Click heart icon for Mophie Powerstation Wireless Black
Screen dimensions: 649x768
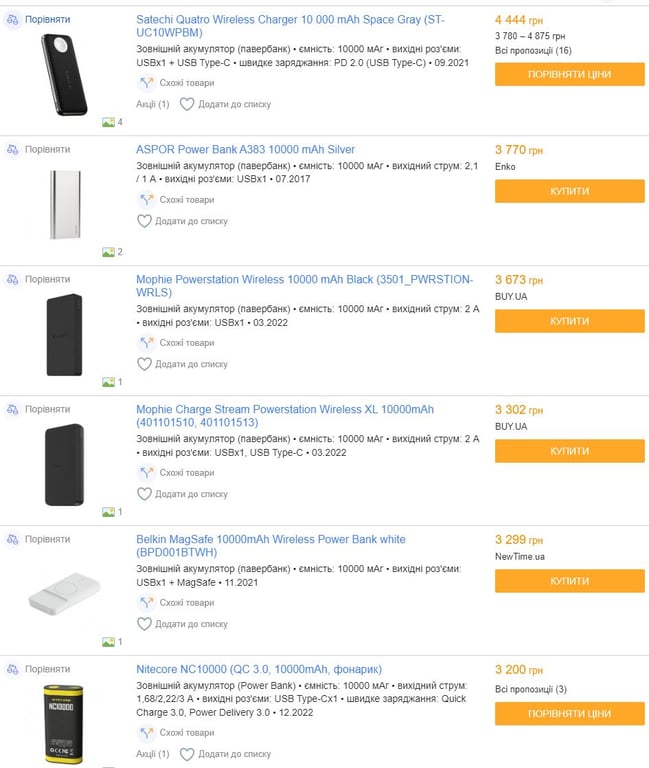[144, 364]
